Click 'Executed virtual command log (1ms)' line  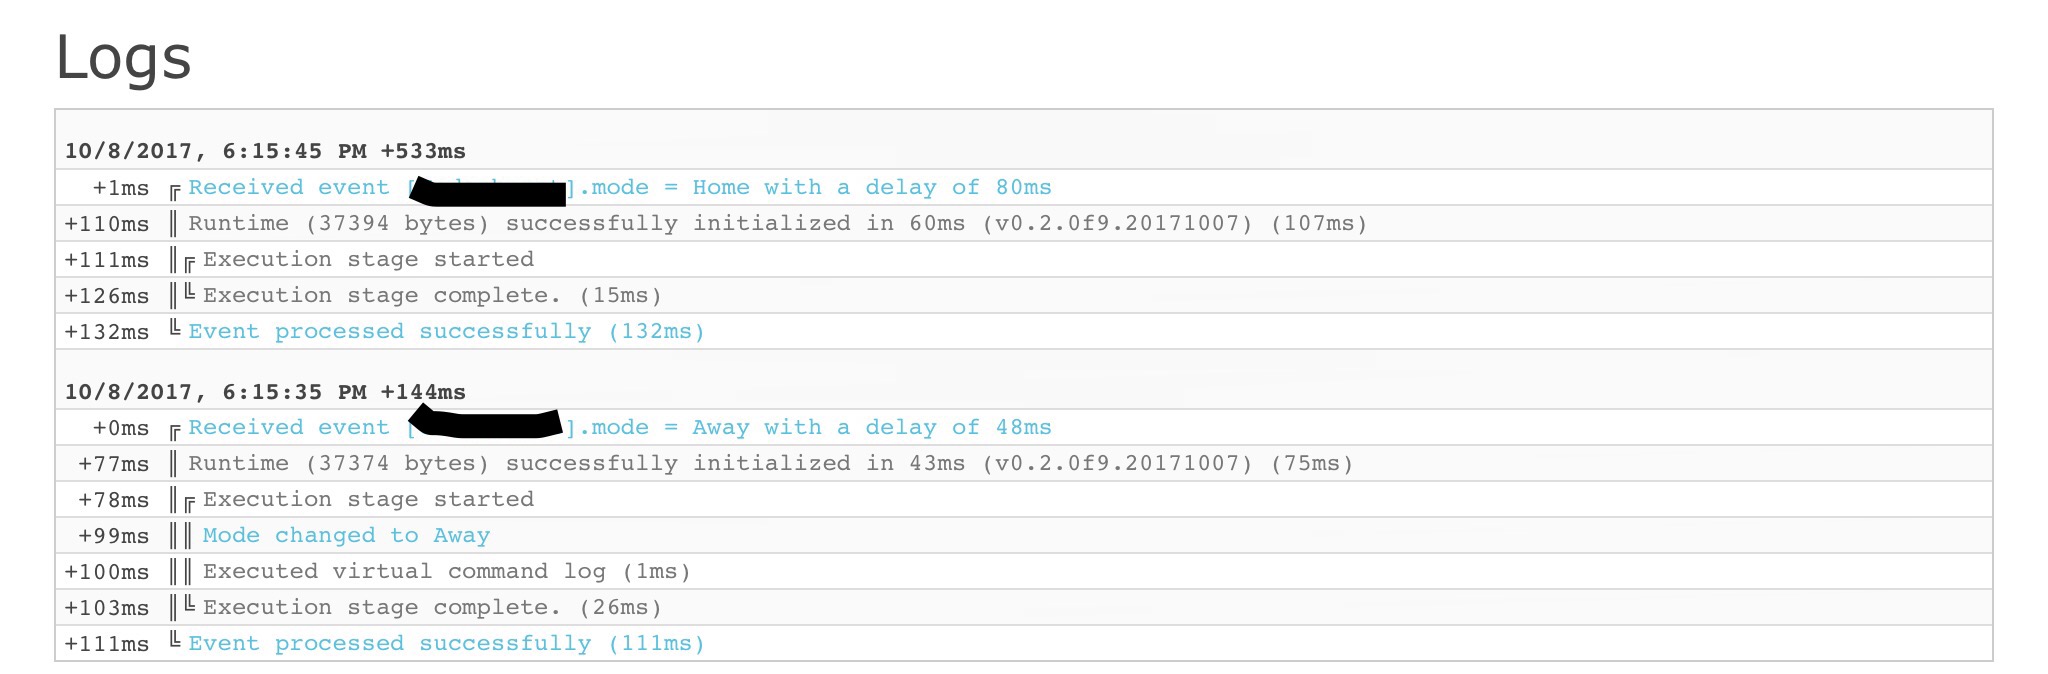coord(446,571)
